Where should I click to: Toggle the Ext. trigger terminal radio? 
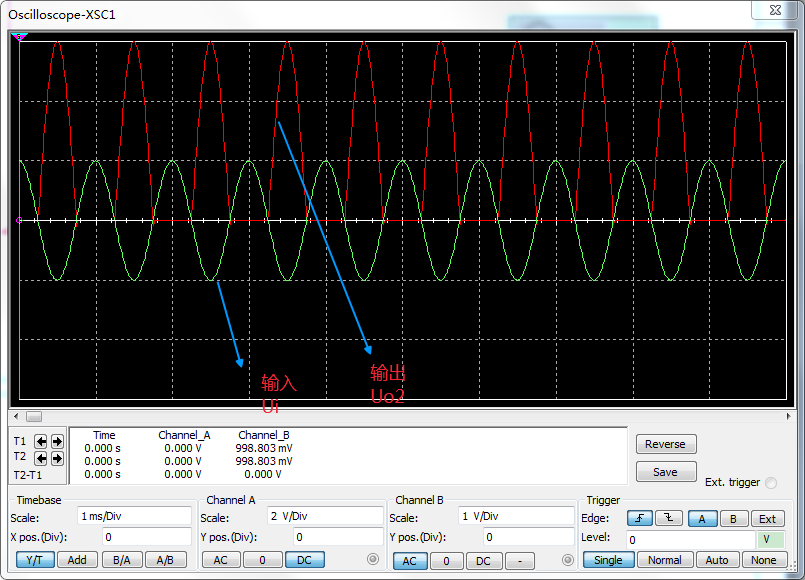(x=770, y=483)
